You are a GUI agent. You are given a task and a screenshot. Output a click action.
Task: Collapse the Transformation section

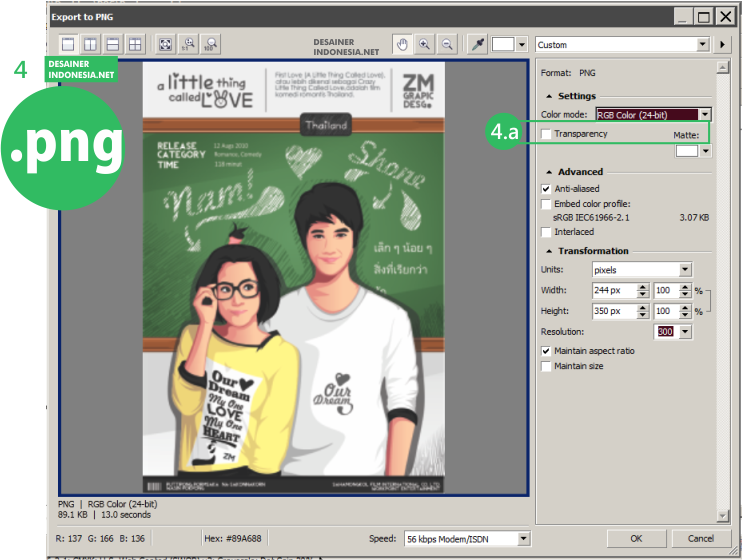pyautogui.click(x=549, y=251)
